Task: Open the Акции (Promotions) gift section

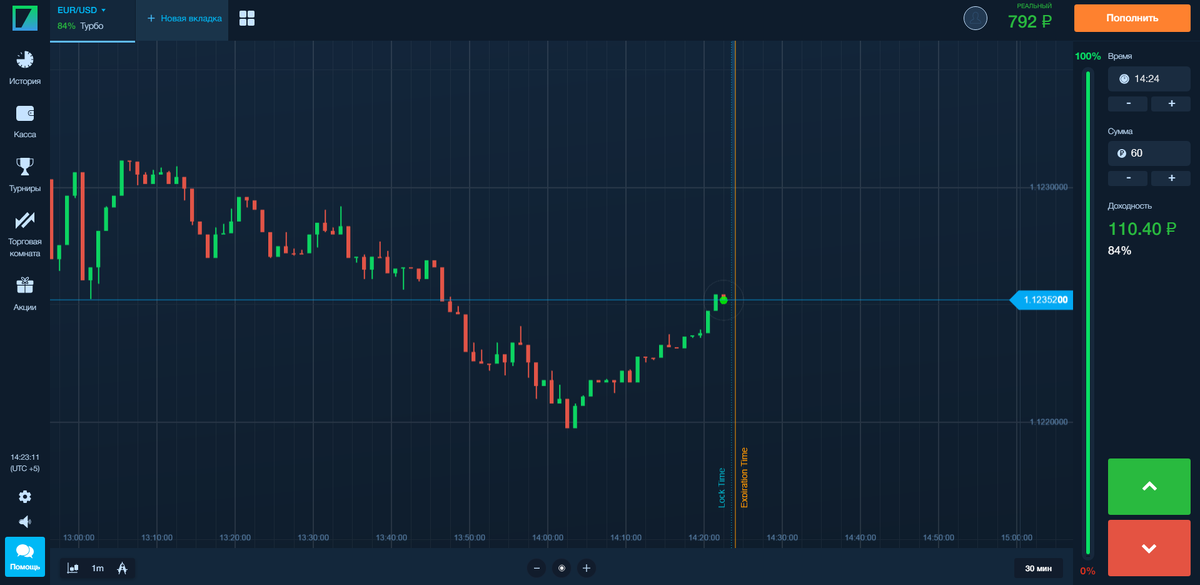Action: click(x=25, y=294)
